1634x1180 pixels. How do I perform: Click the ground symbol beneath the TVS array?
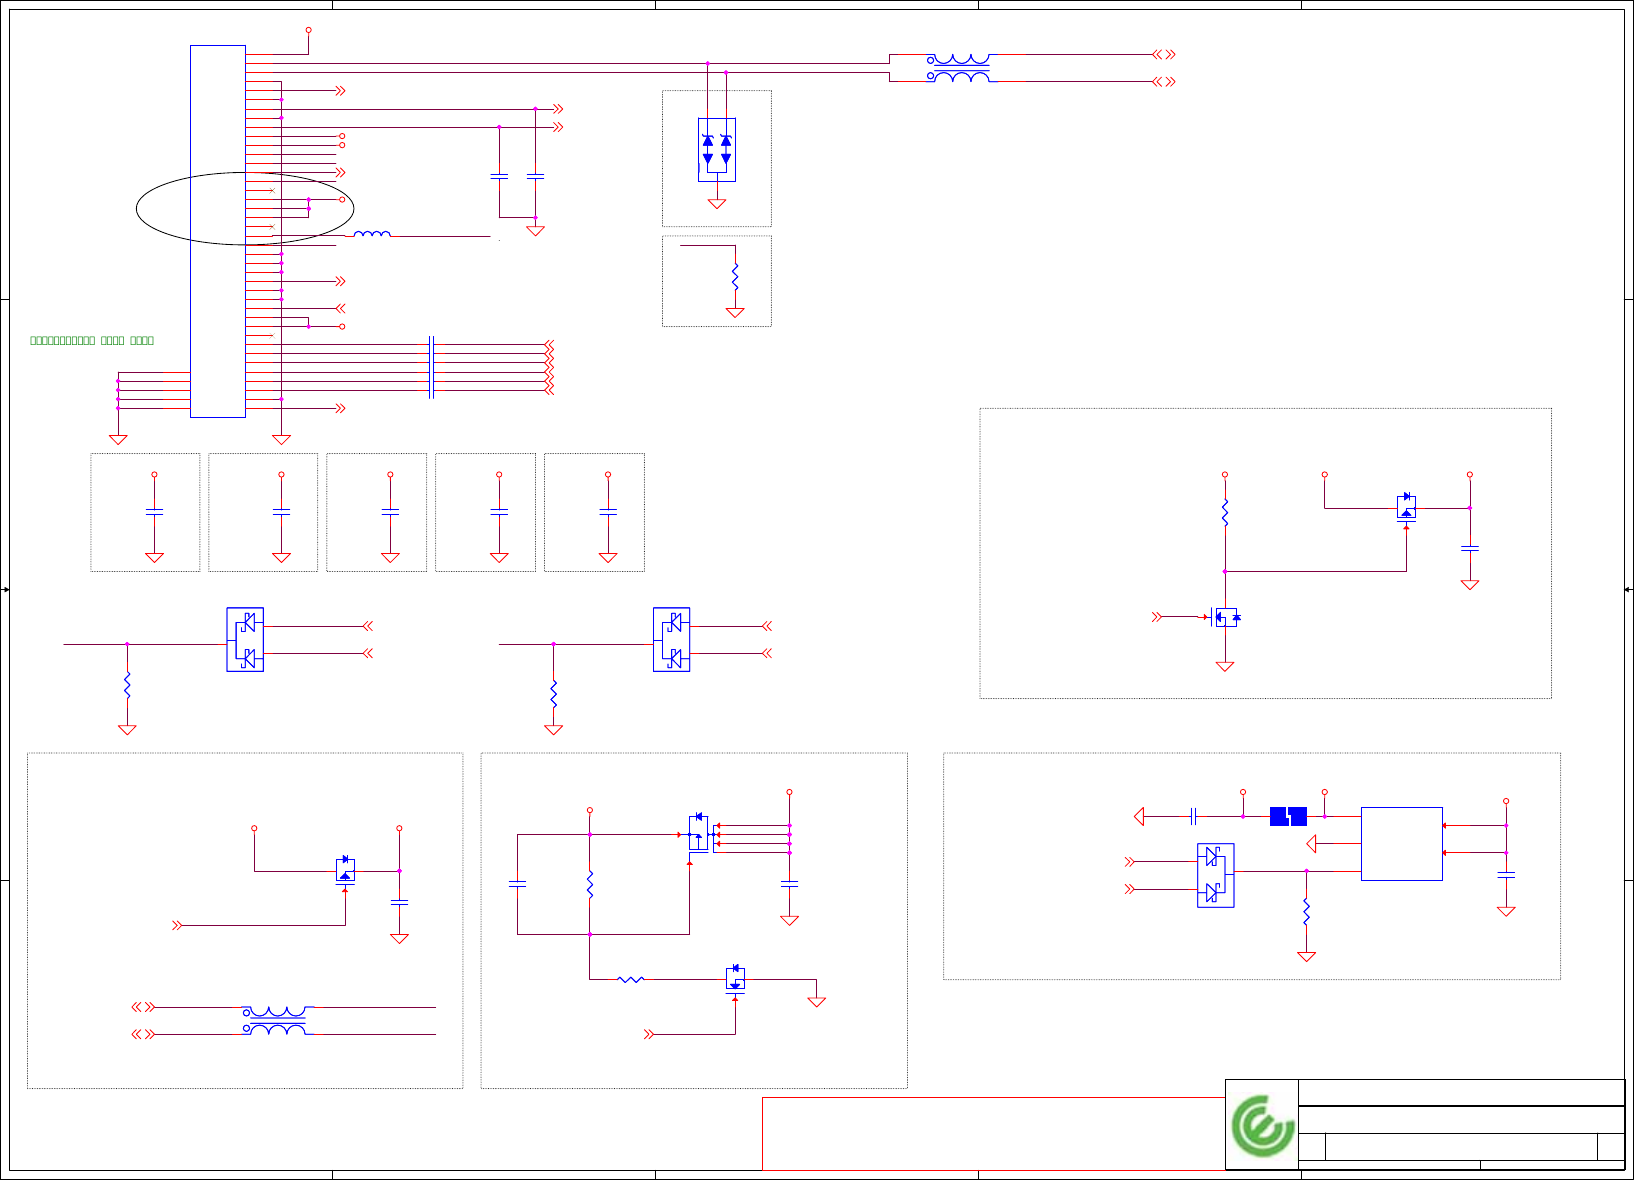point(717,204)
